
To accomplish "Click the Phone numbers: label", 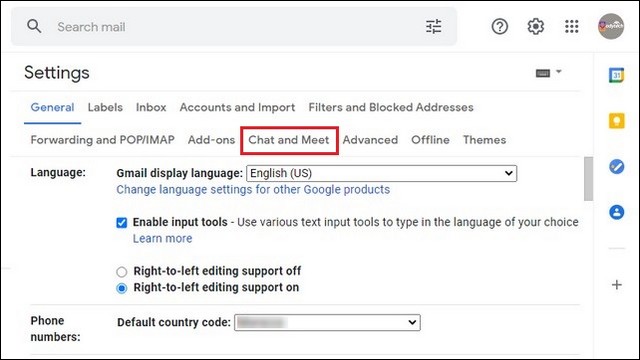I will (55, 329).
